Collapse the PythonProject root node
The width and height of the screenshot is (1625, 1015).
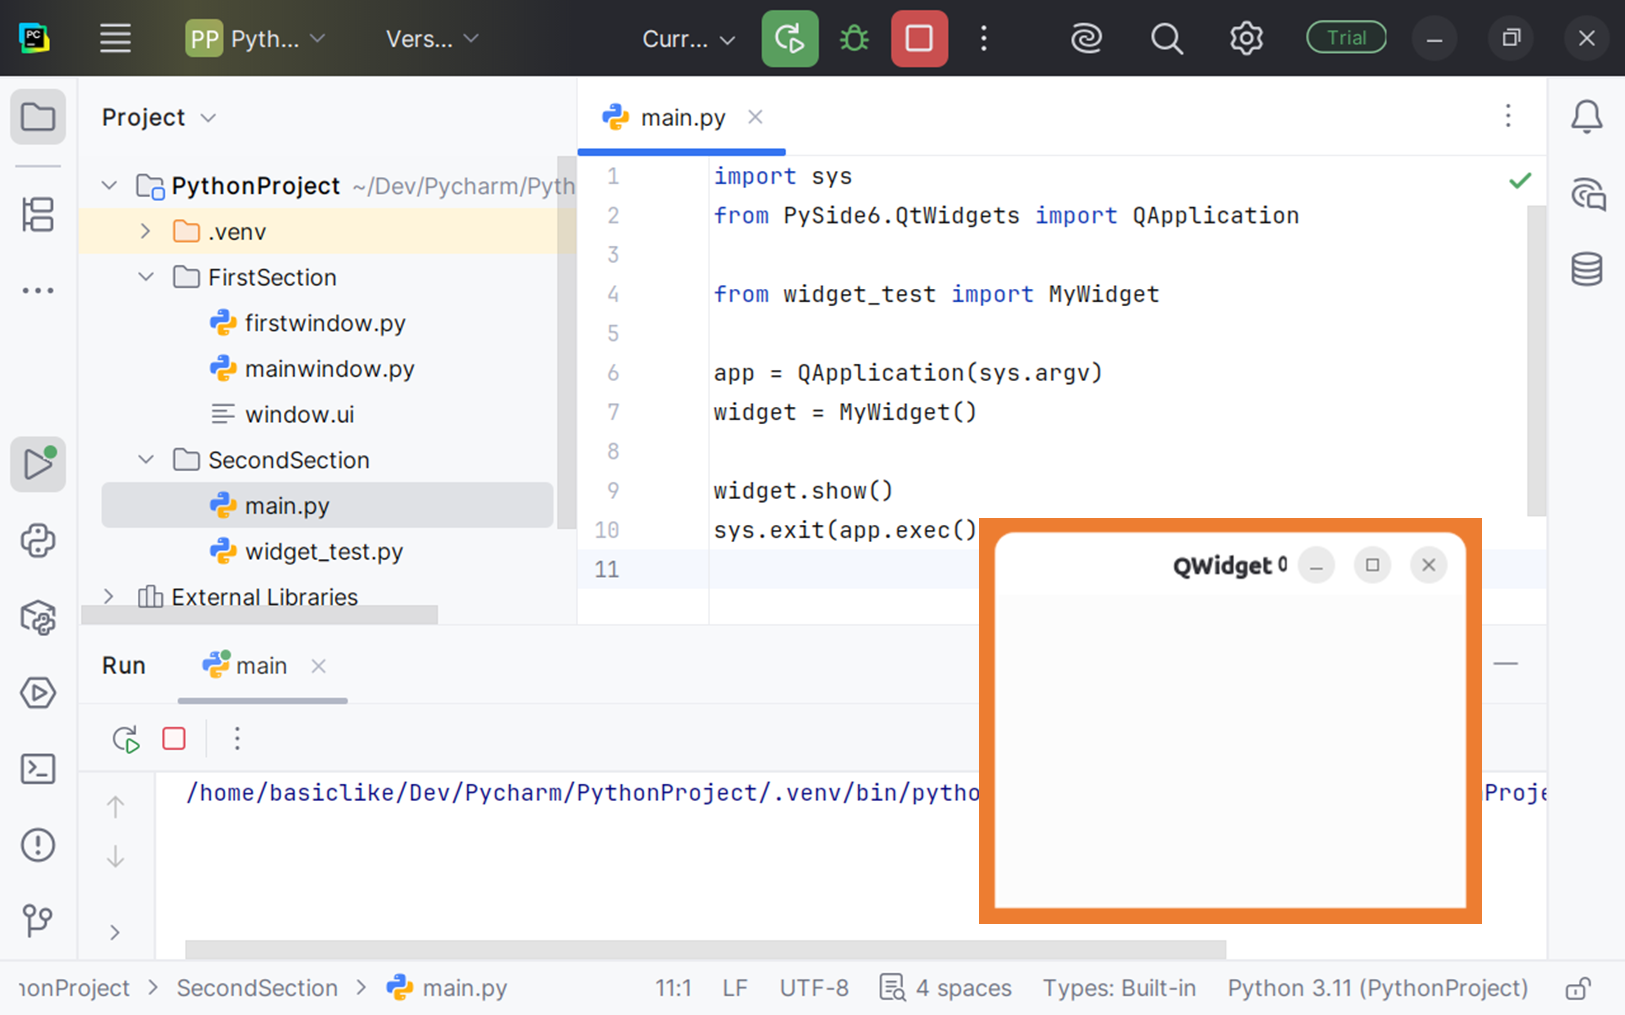tap(109, 186)
